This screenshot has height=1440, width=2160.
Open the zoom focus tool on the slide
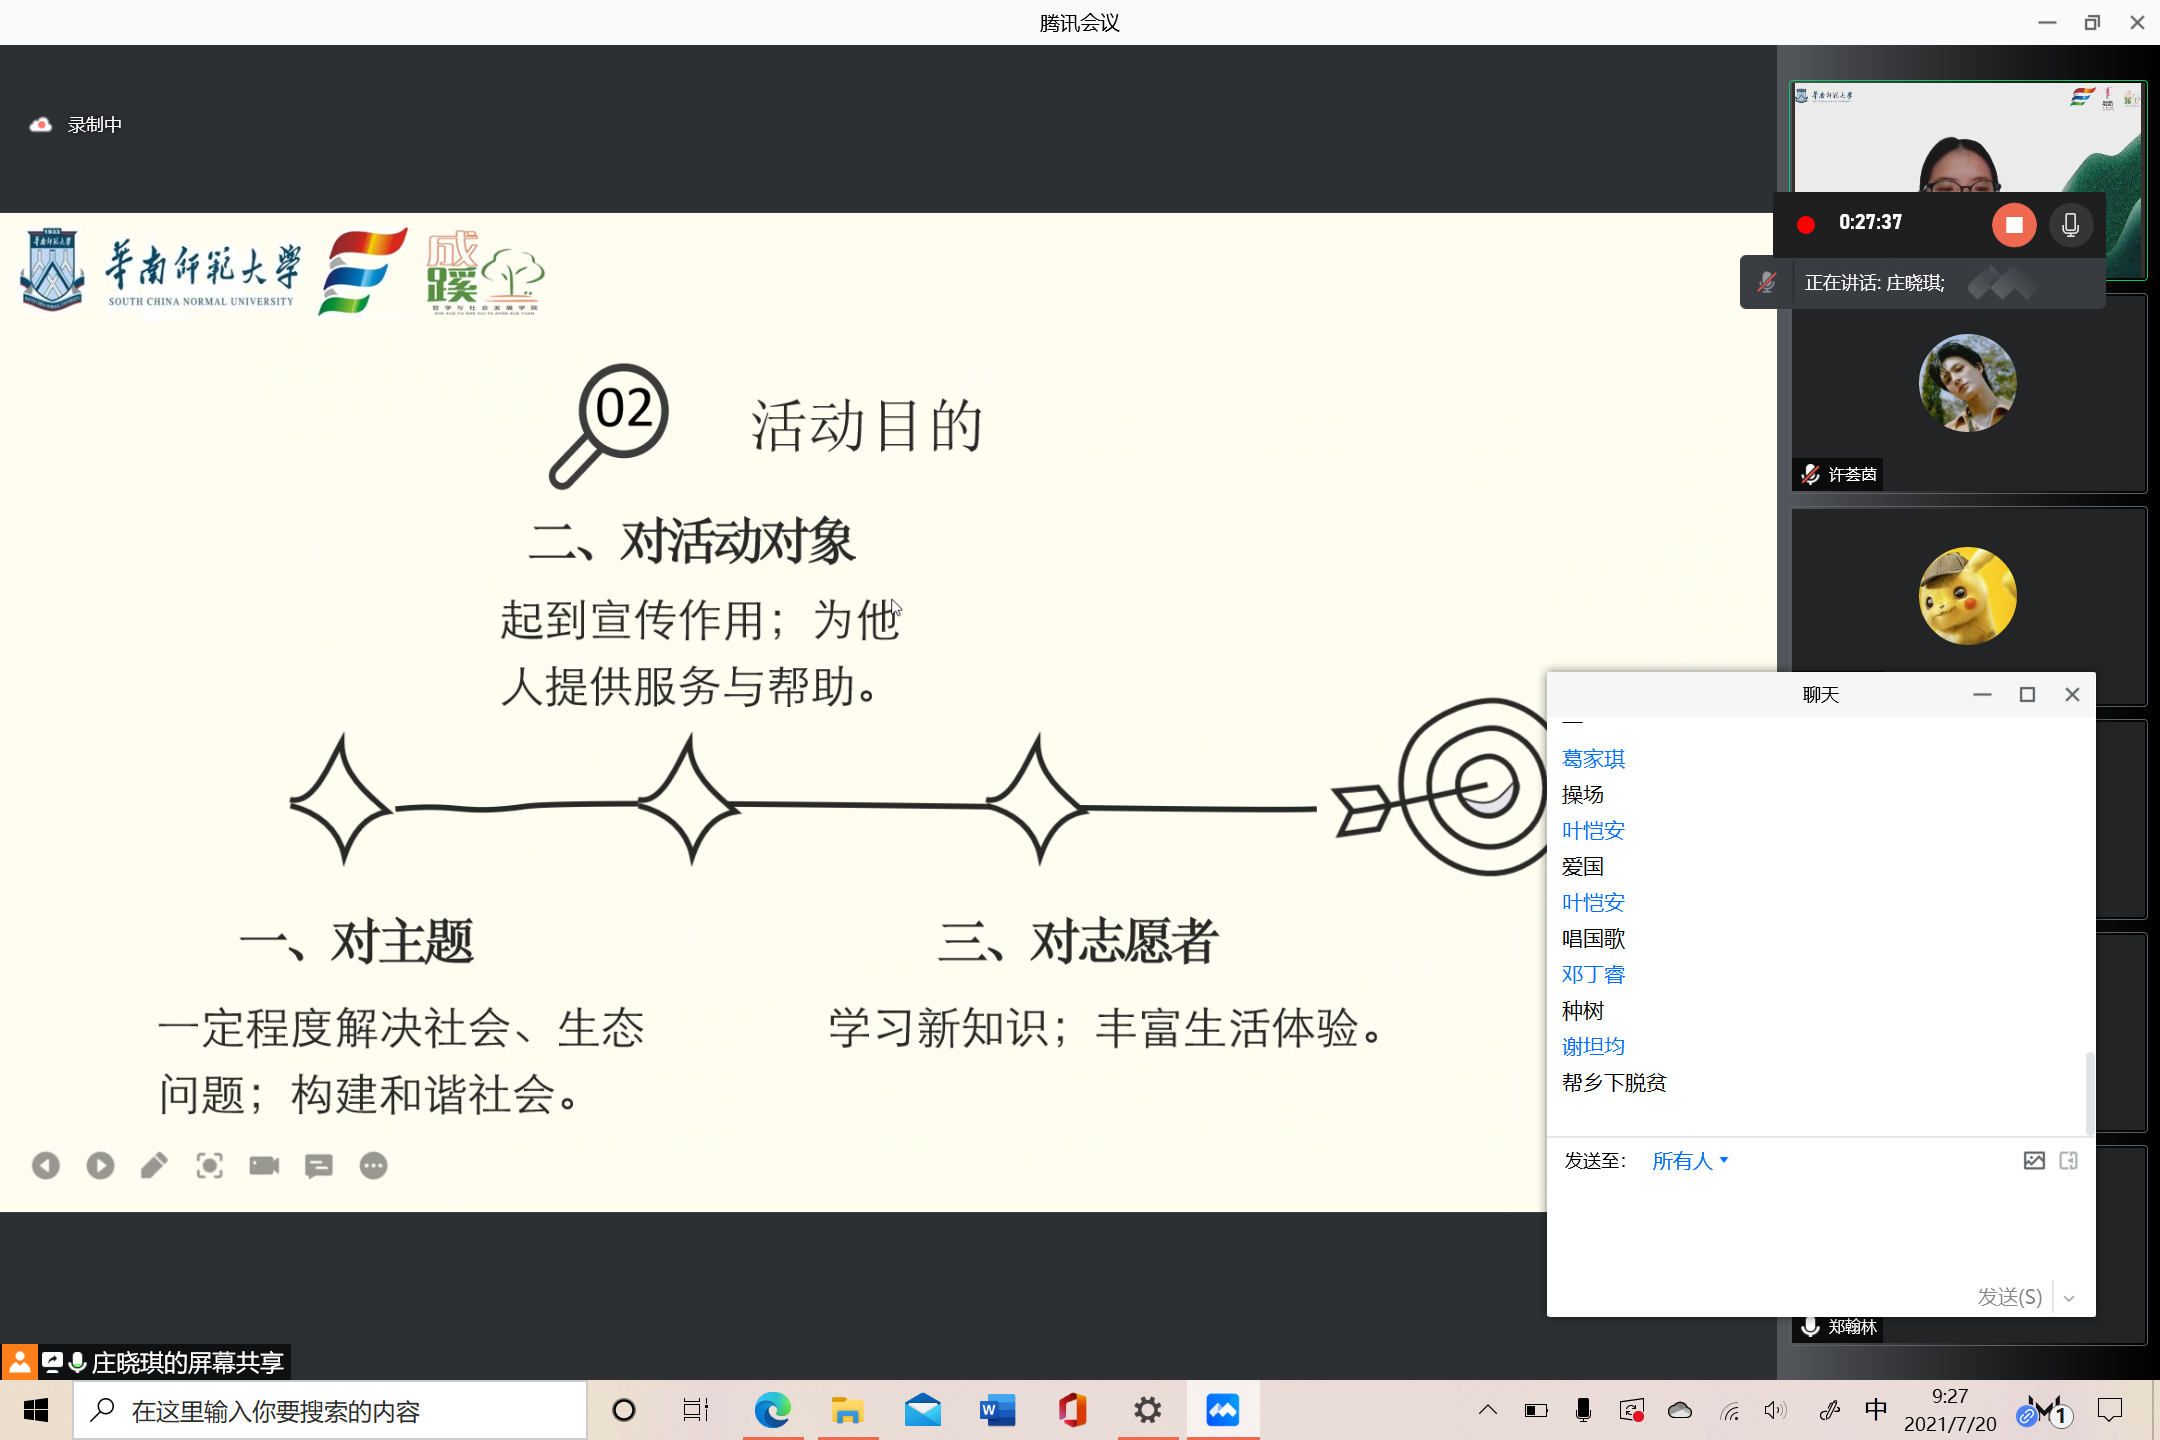click(209, 1165)
